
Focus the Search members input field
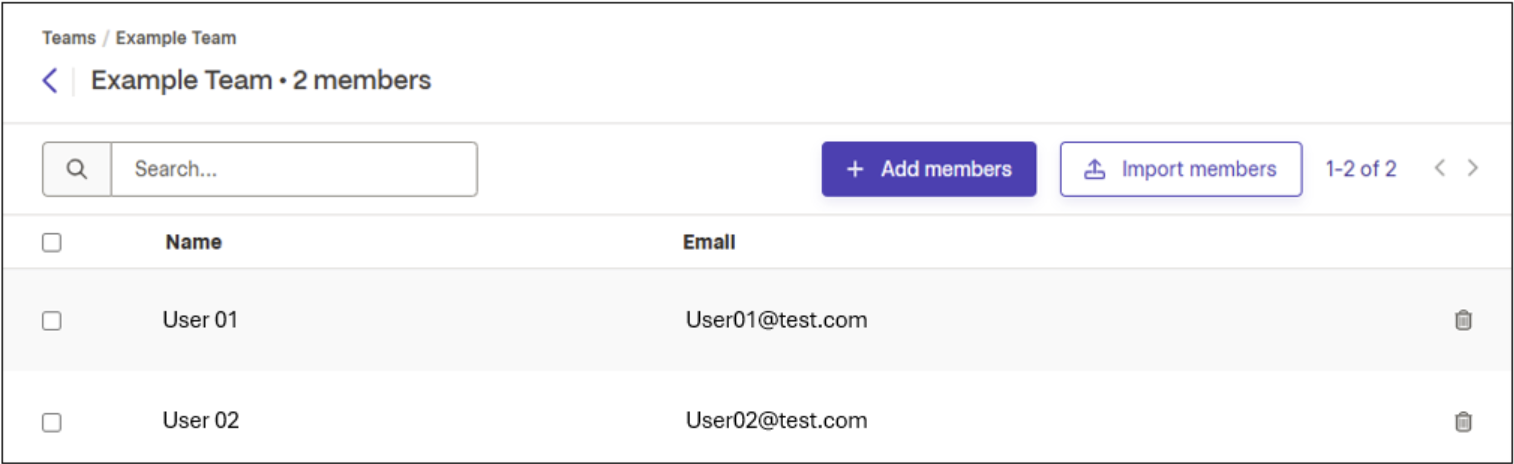pyautogui.click(x=294, y=169)
